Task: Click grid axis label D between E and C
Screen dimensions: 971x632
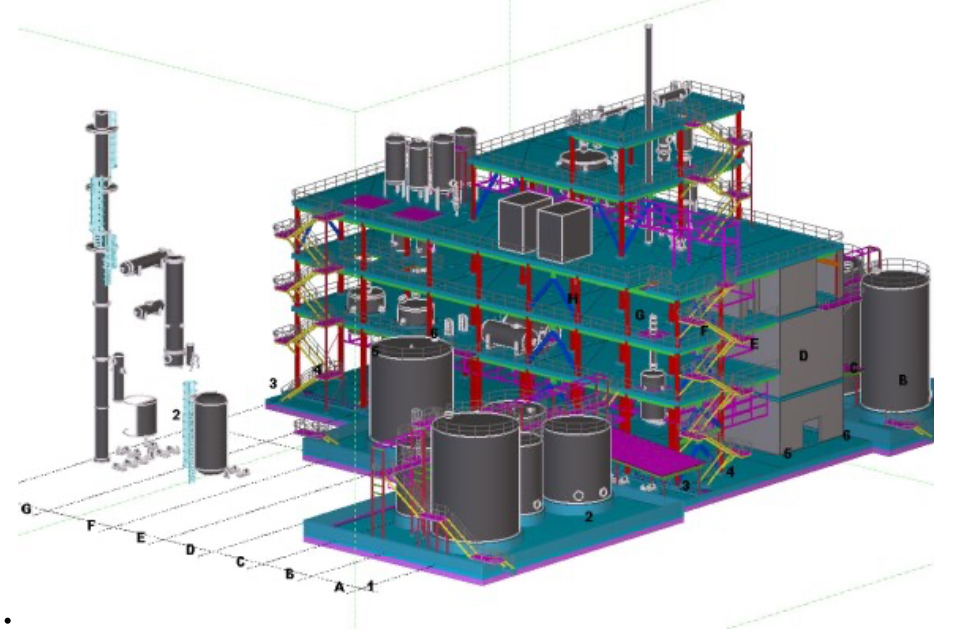Action: coord(190,549)
